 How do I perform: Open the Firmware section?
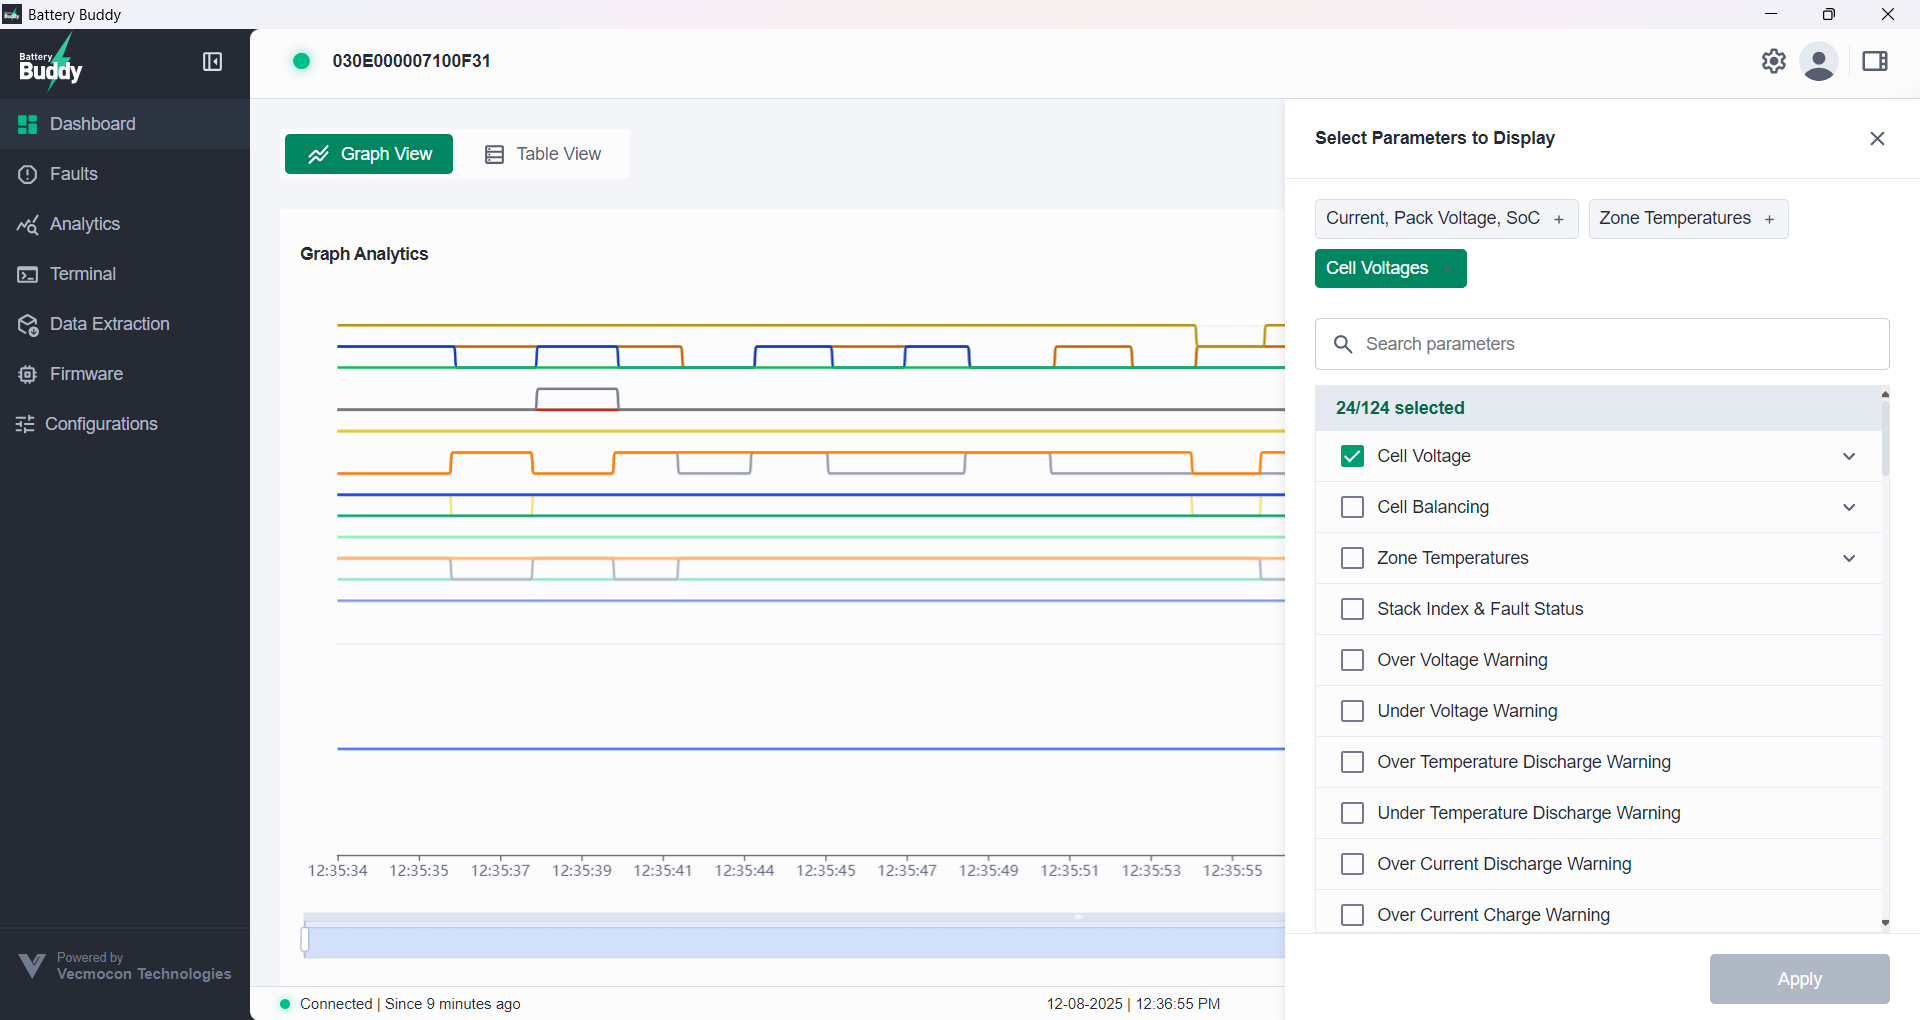86,374
